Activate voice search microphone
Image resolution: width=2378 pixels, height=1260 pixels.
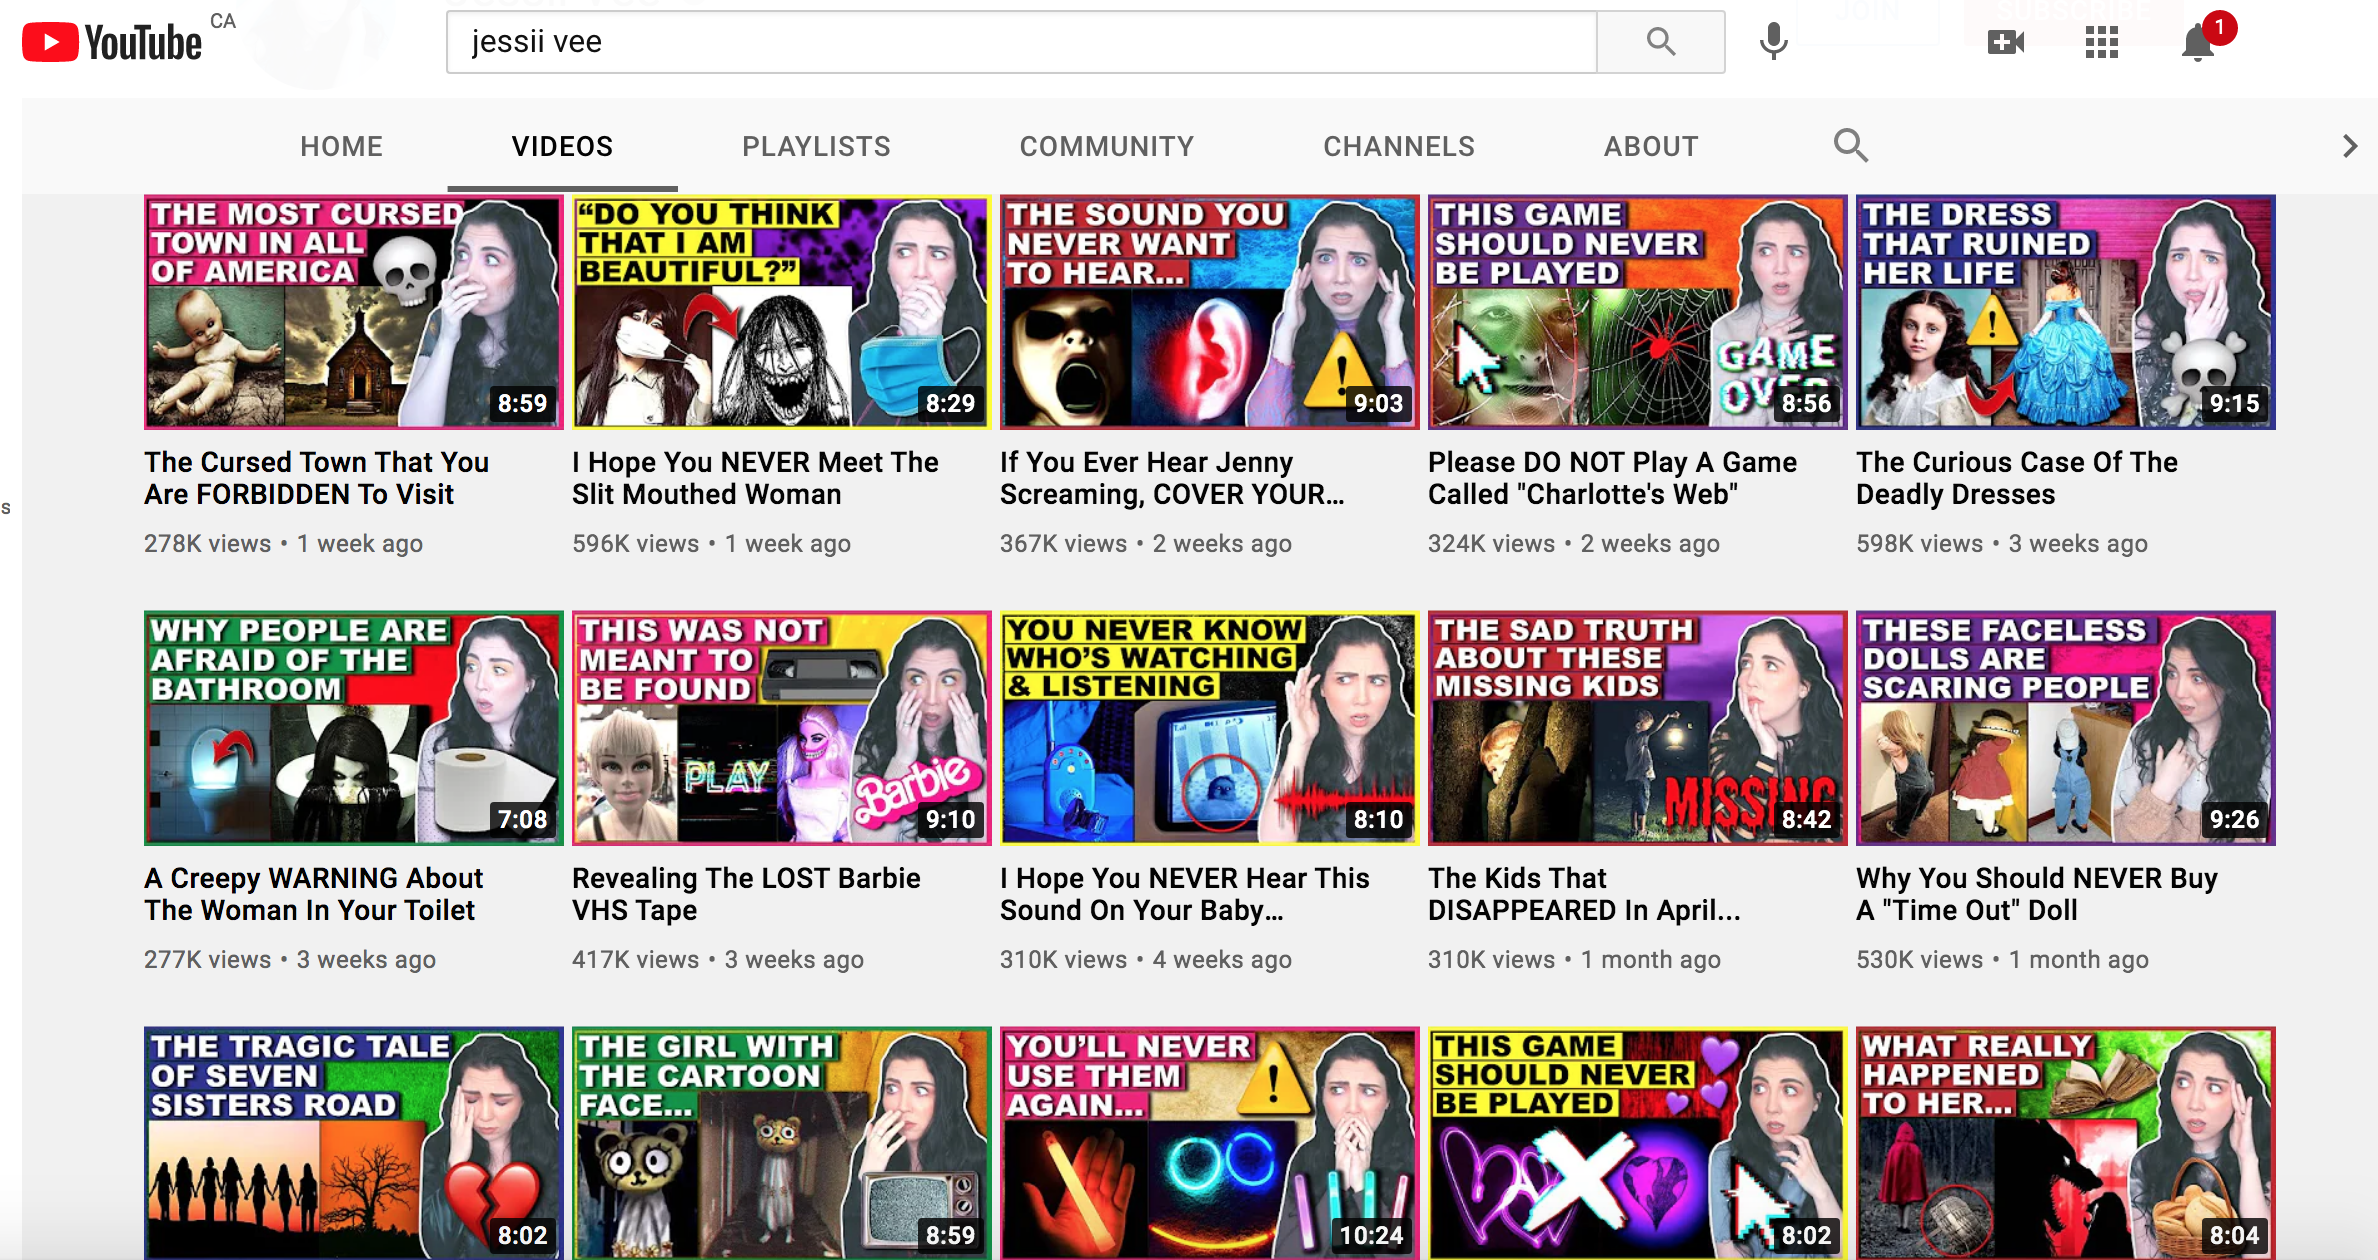(x=1773, y=42)
